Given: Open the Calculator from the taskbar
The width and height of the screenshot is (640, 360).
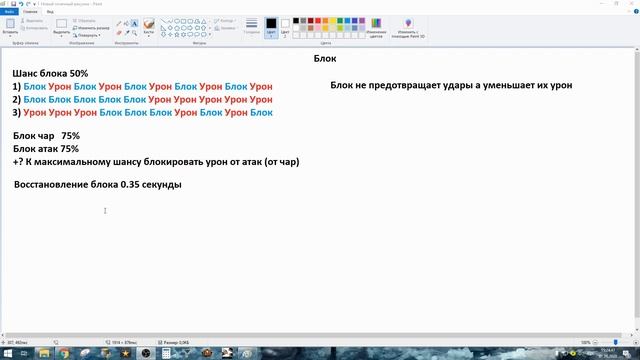Looking at the screenshot, I should pos(166,353).
